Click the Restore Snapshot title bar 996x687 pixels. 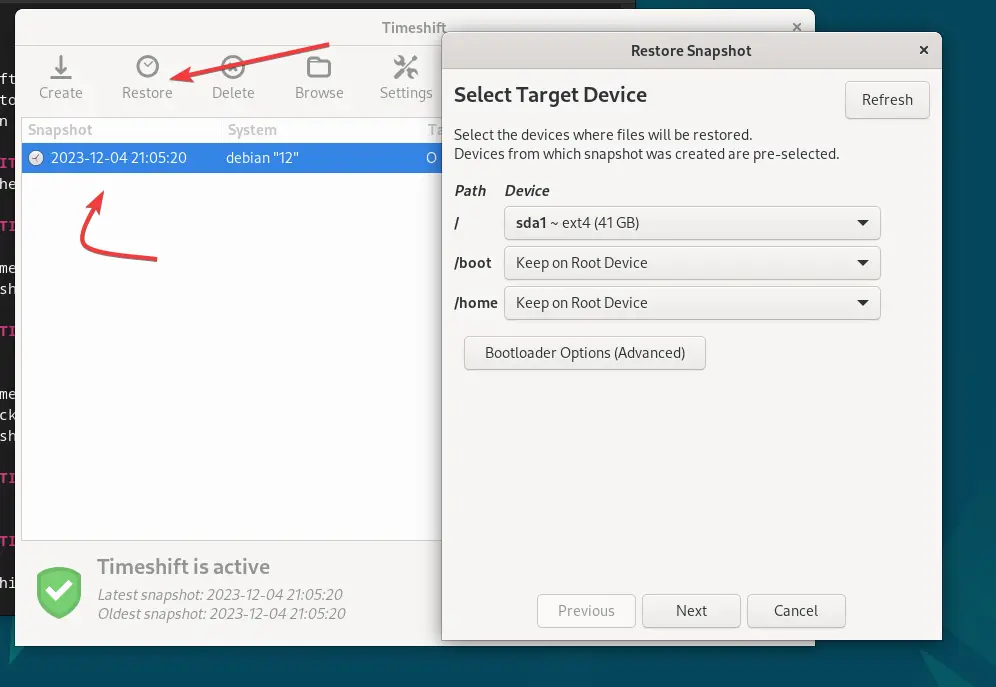click(691, 51)
